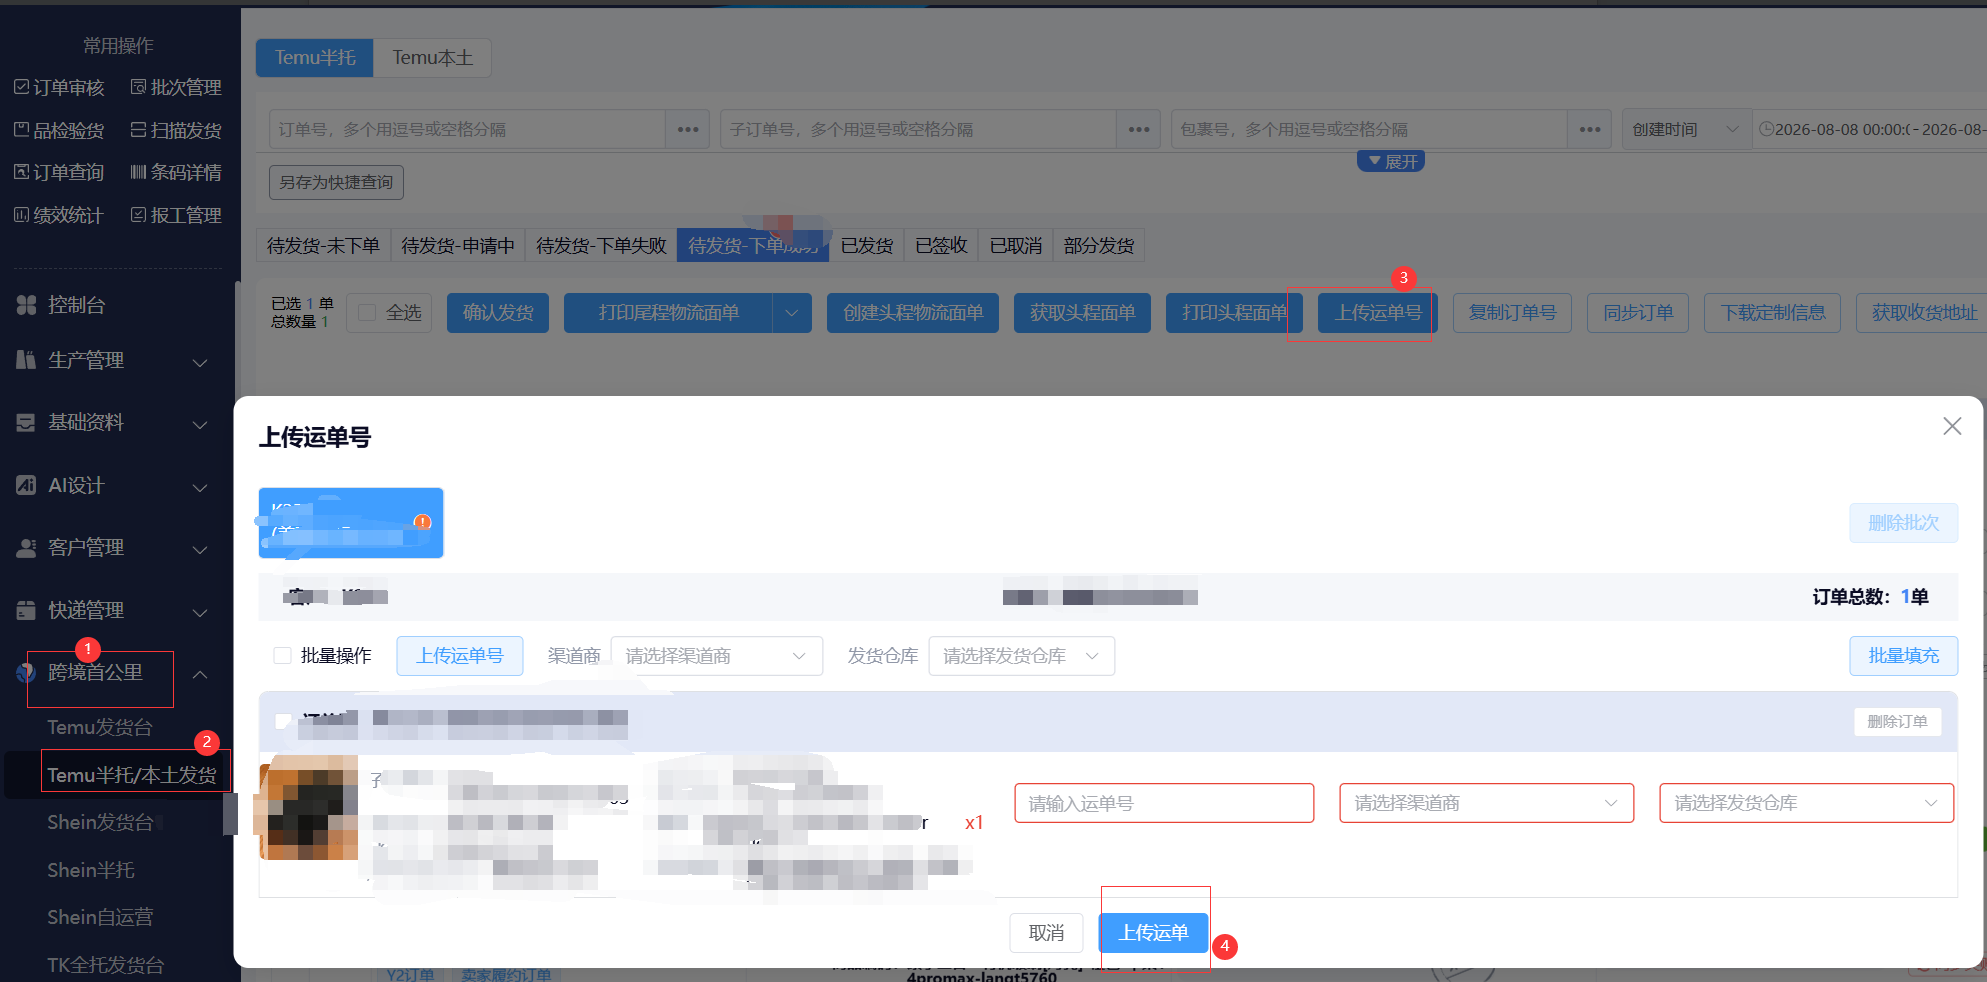Click the clock icon in date range

[1766, 129]
